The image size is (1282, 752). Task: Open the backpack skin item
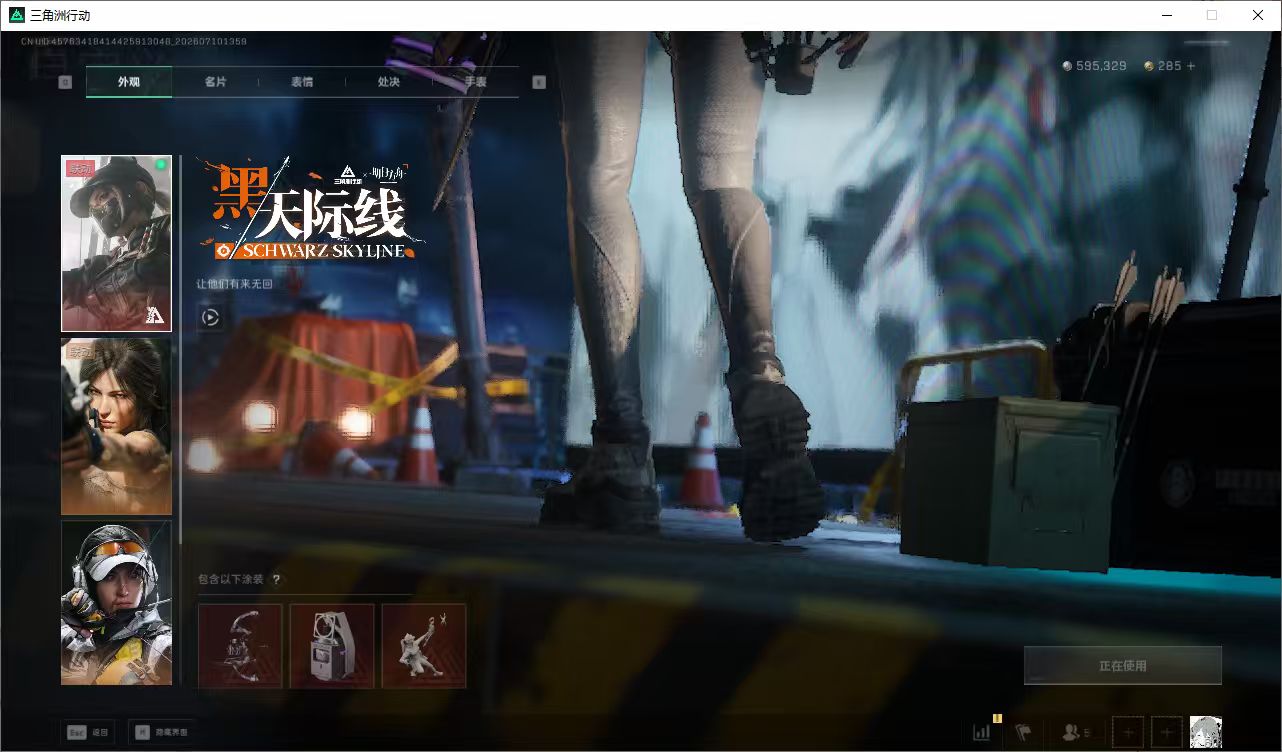332,646
